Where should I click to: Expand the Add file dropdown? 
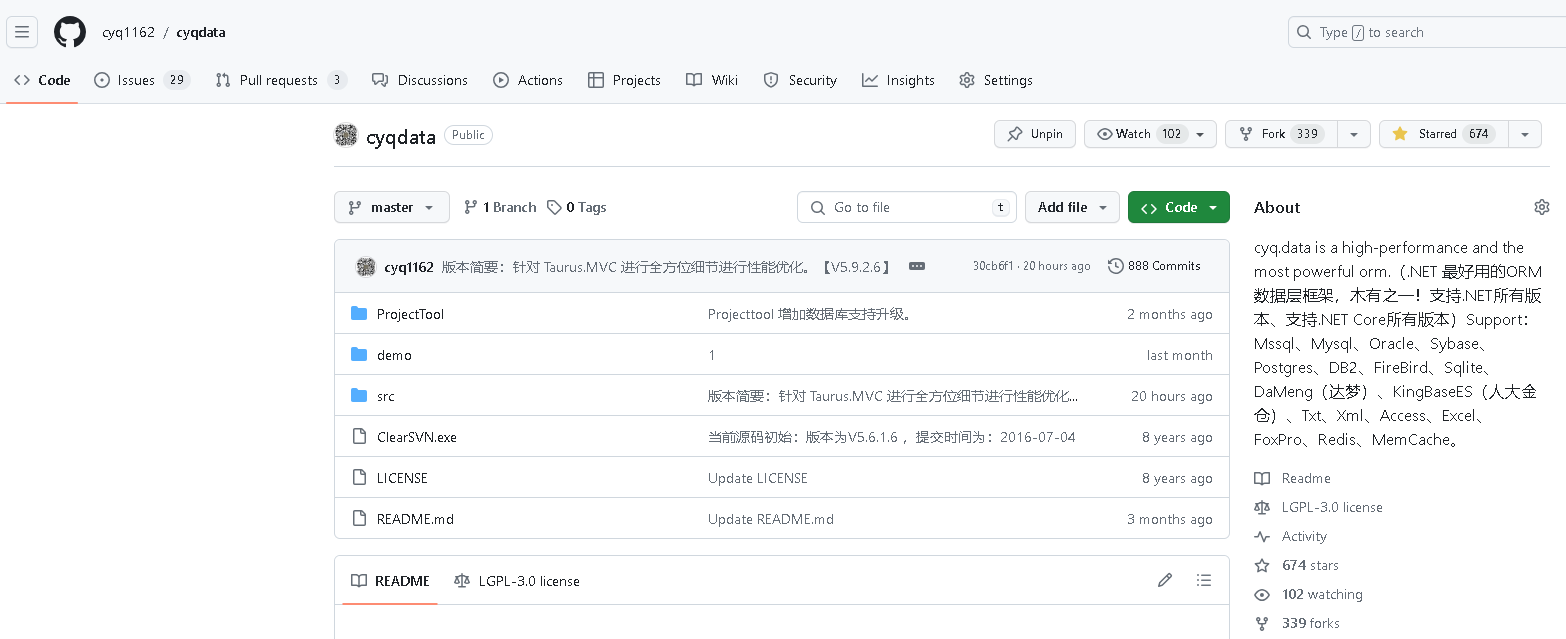click(1072, 207)
